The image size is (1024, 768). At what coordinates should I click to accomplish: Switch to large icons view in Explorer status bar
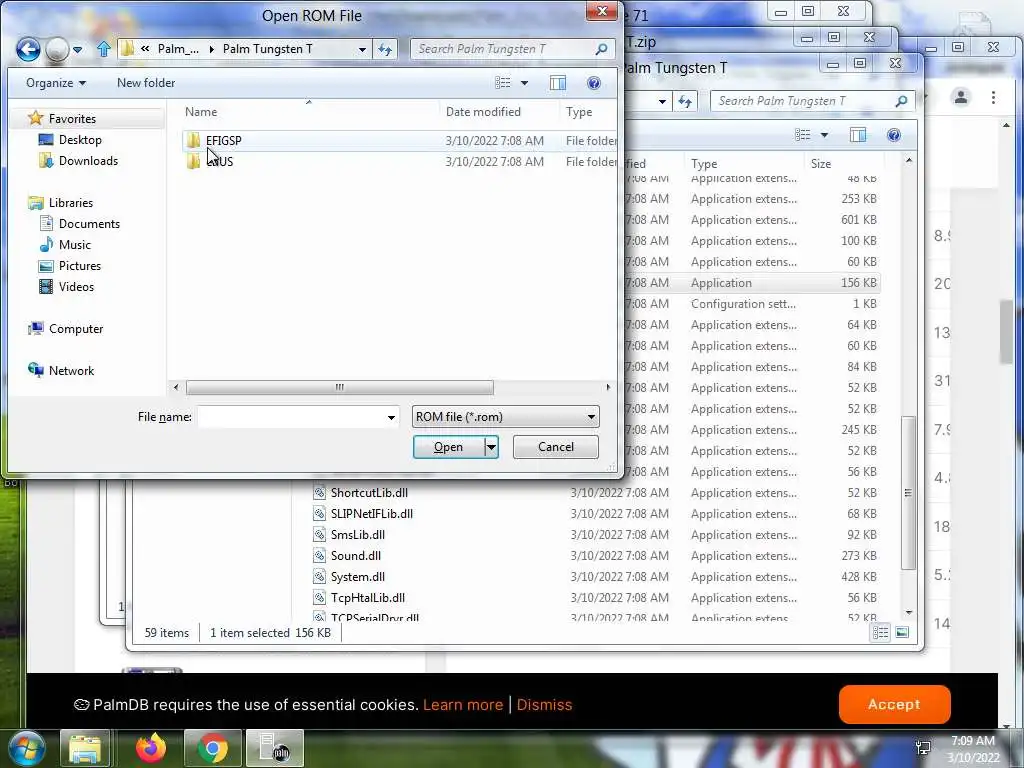(x=902, y=632)
